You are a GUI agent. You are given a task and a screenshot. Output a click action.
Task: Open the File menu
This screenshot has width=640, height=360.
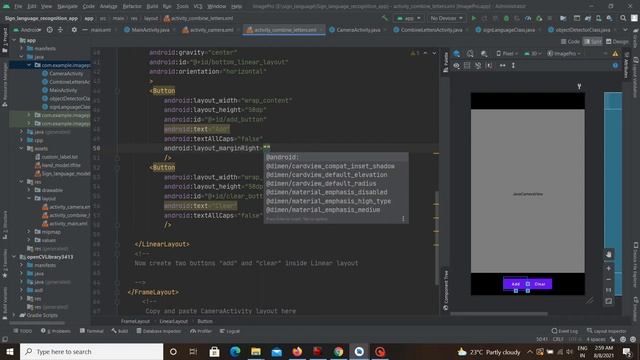point(18,6)
